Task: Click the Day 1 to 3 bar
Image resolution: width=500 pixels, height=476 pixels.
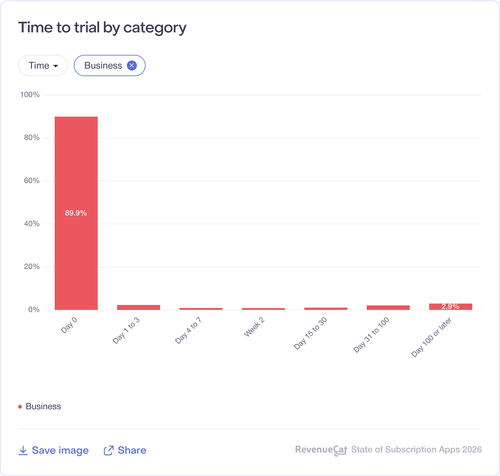Action: (138, 307)
